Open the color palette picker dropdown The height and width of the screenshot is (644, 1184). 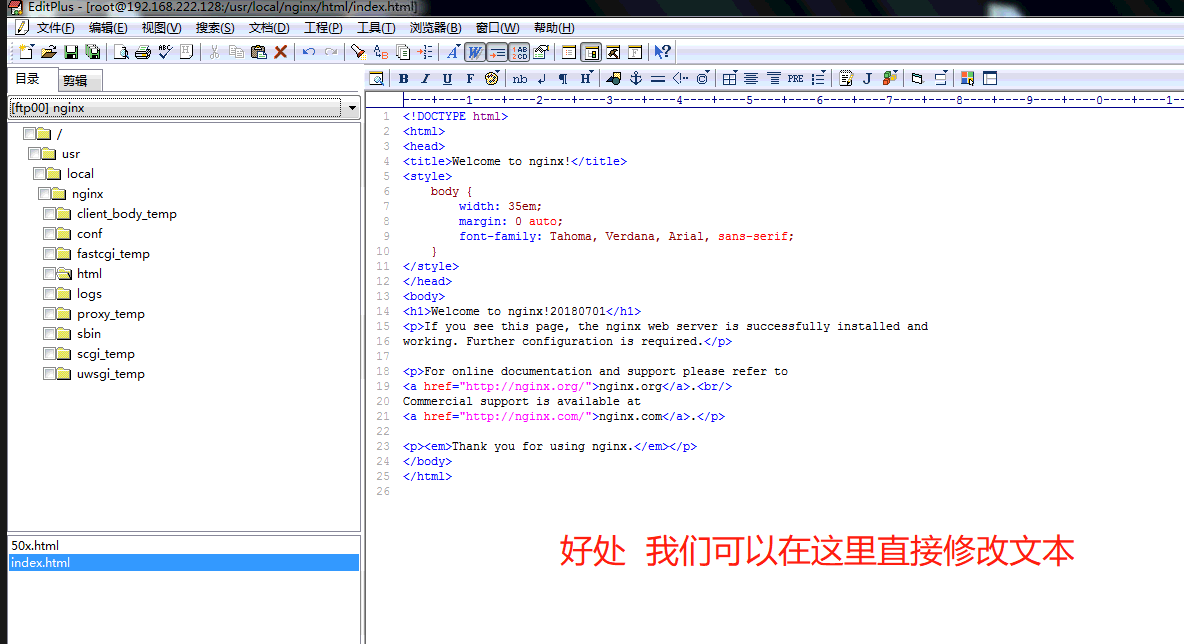click(492, 79)
